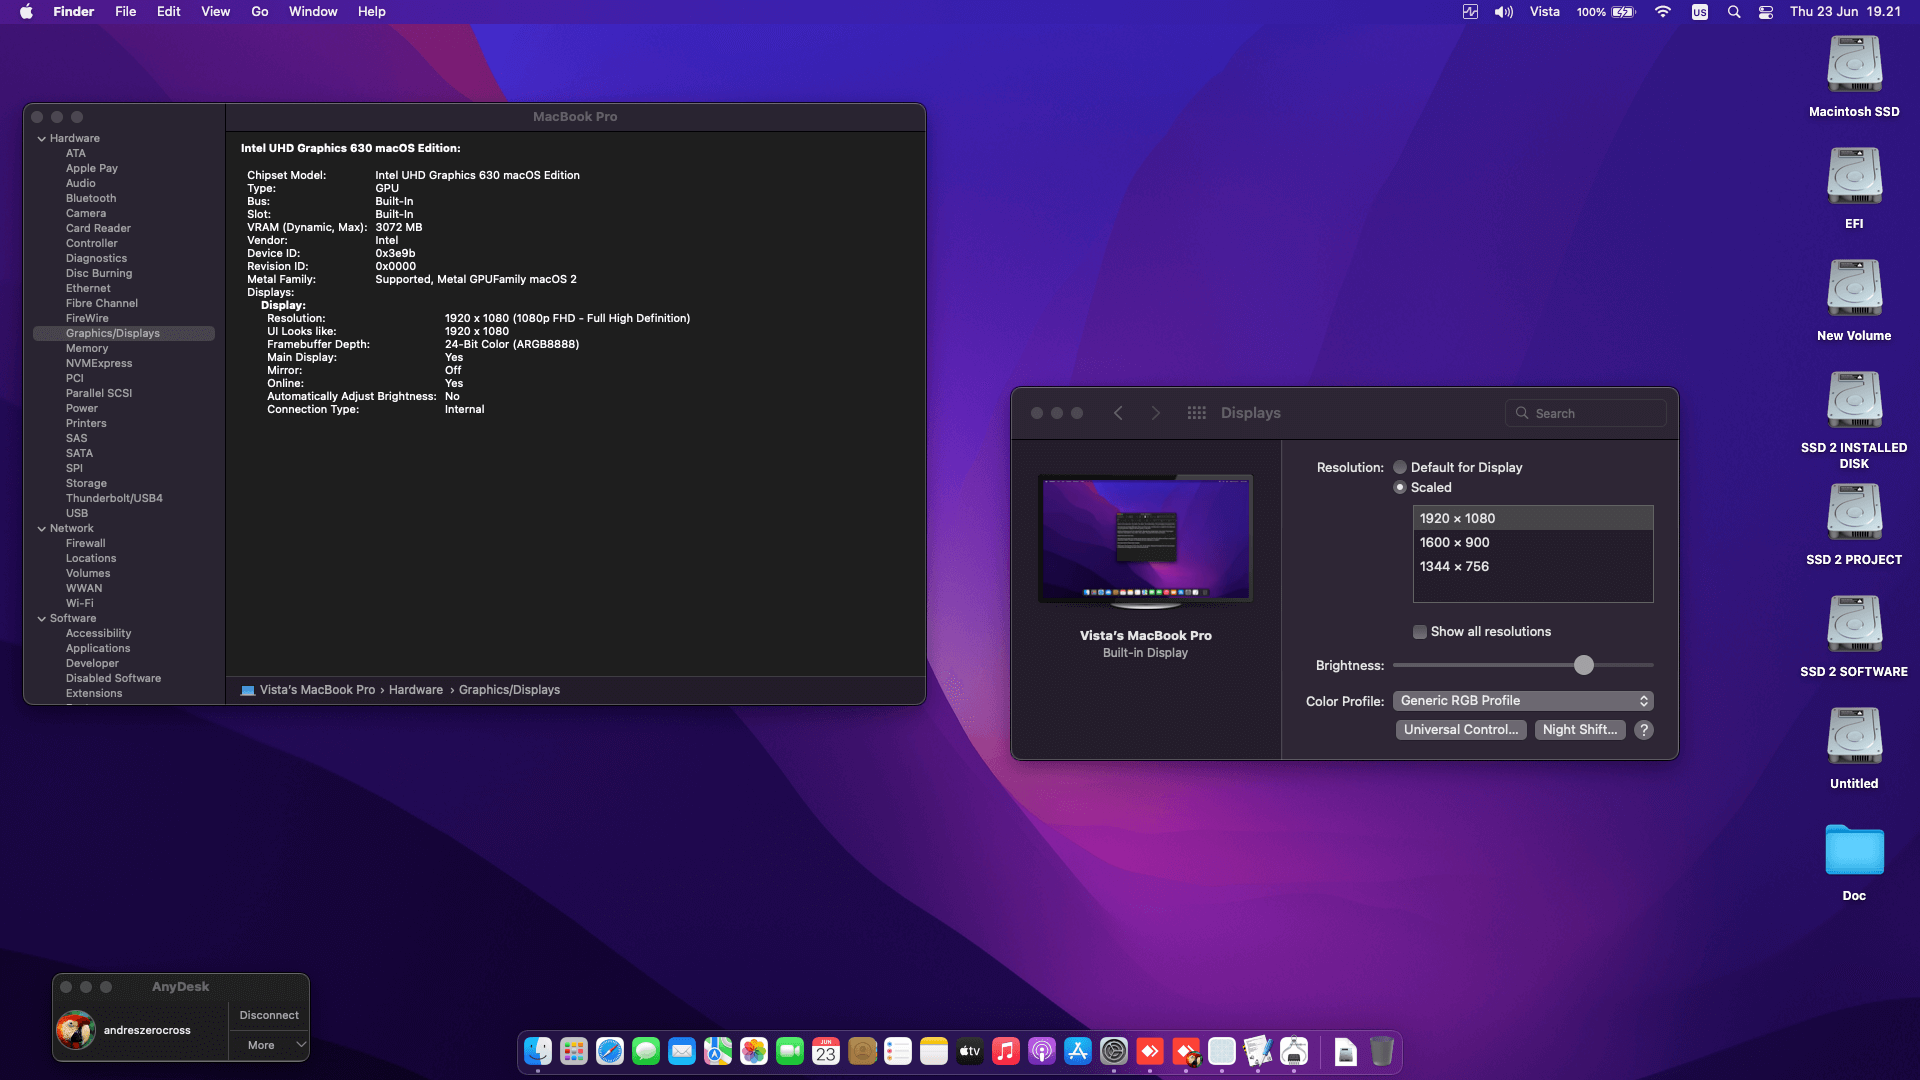Click the Universal Control button
1920x1080 pixels.
1461,730
